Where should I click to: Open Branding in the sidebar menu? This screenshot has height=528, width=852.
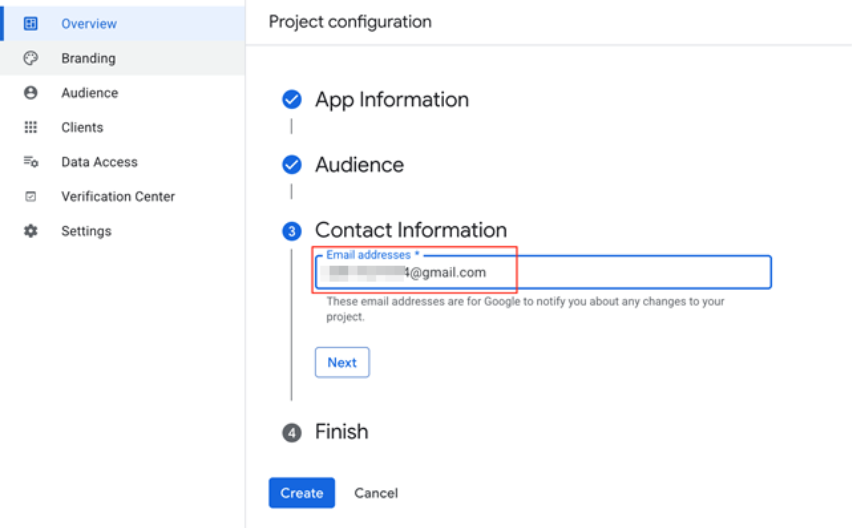(x=88, y=58)
